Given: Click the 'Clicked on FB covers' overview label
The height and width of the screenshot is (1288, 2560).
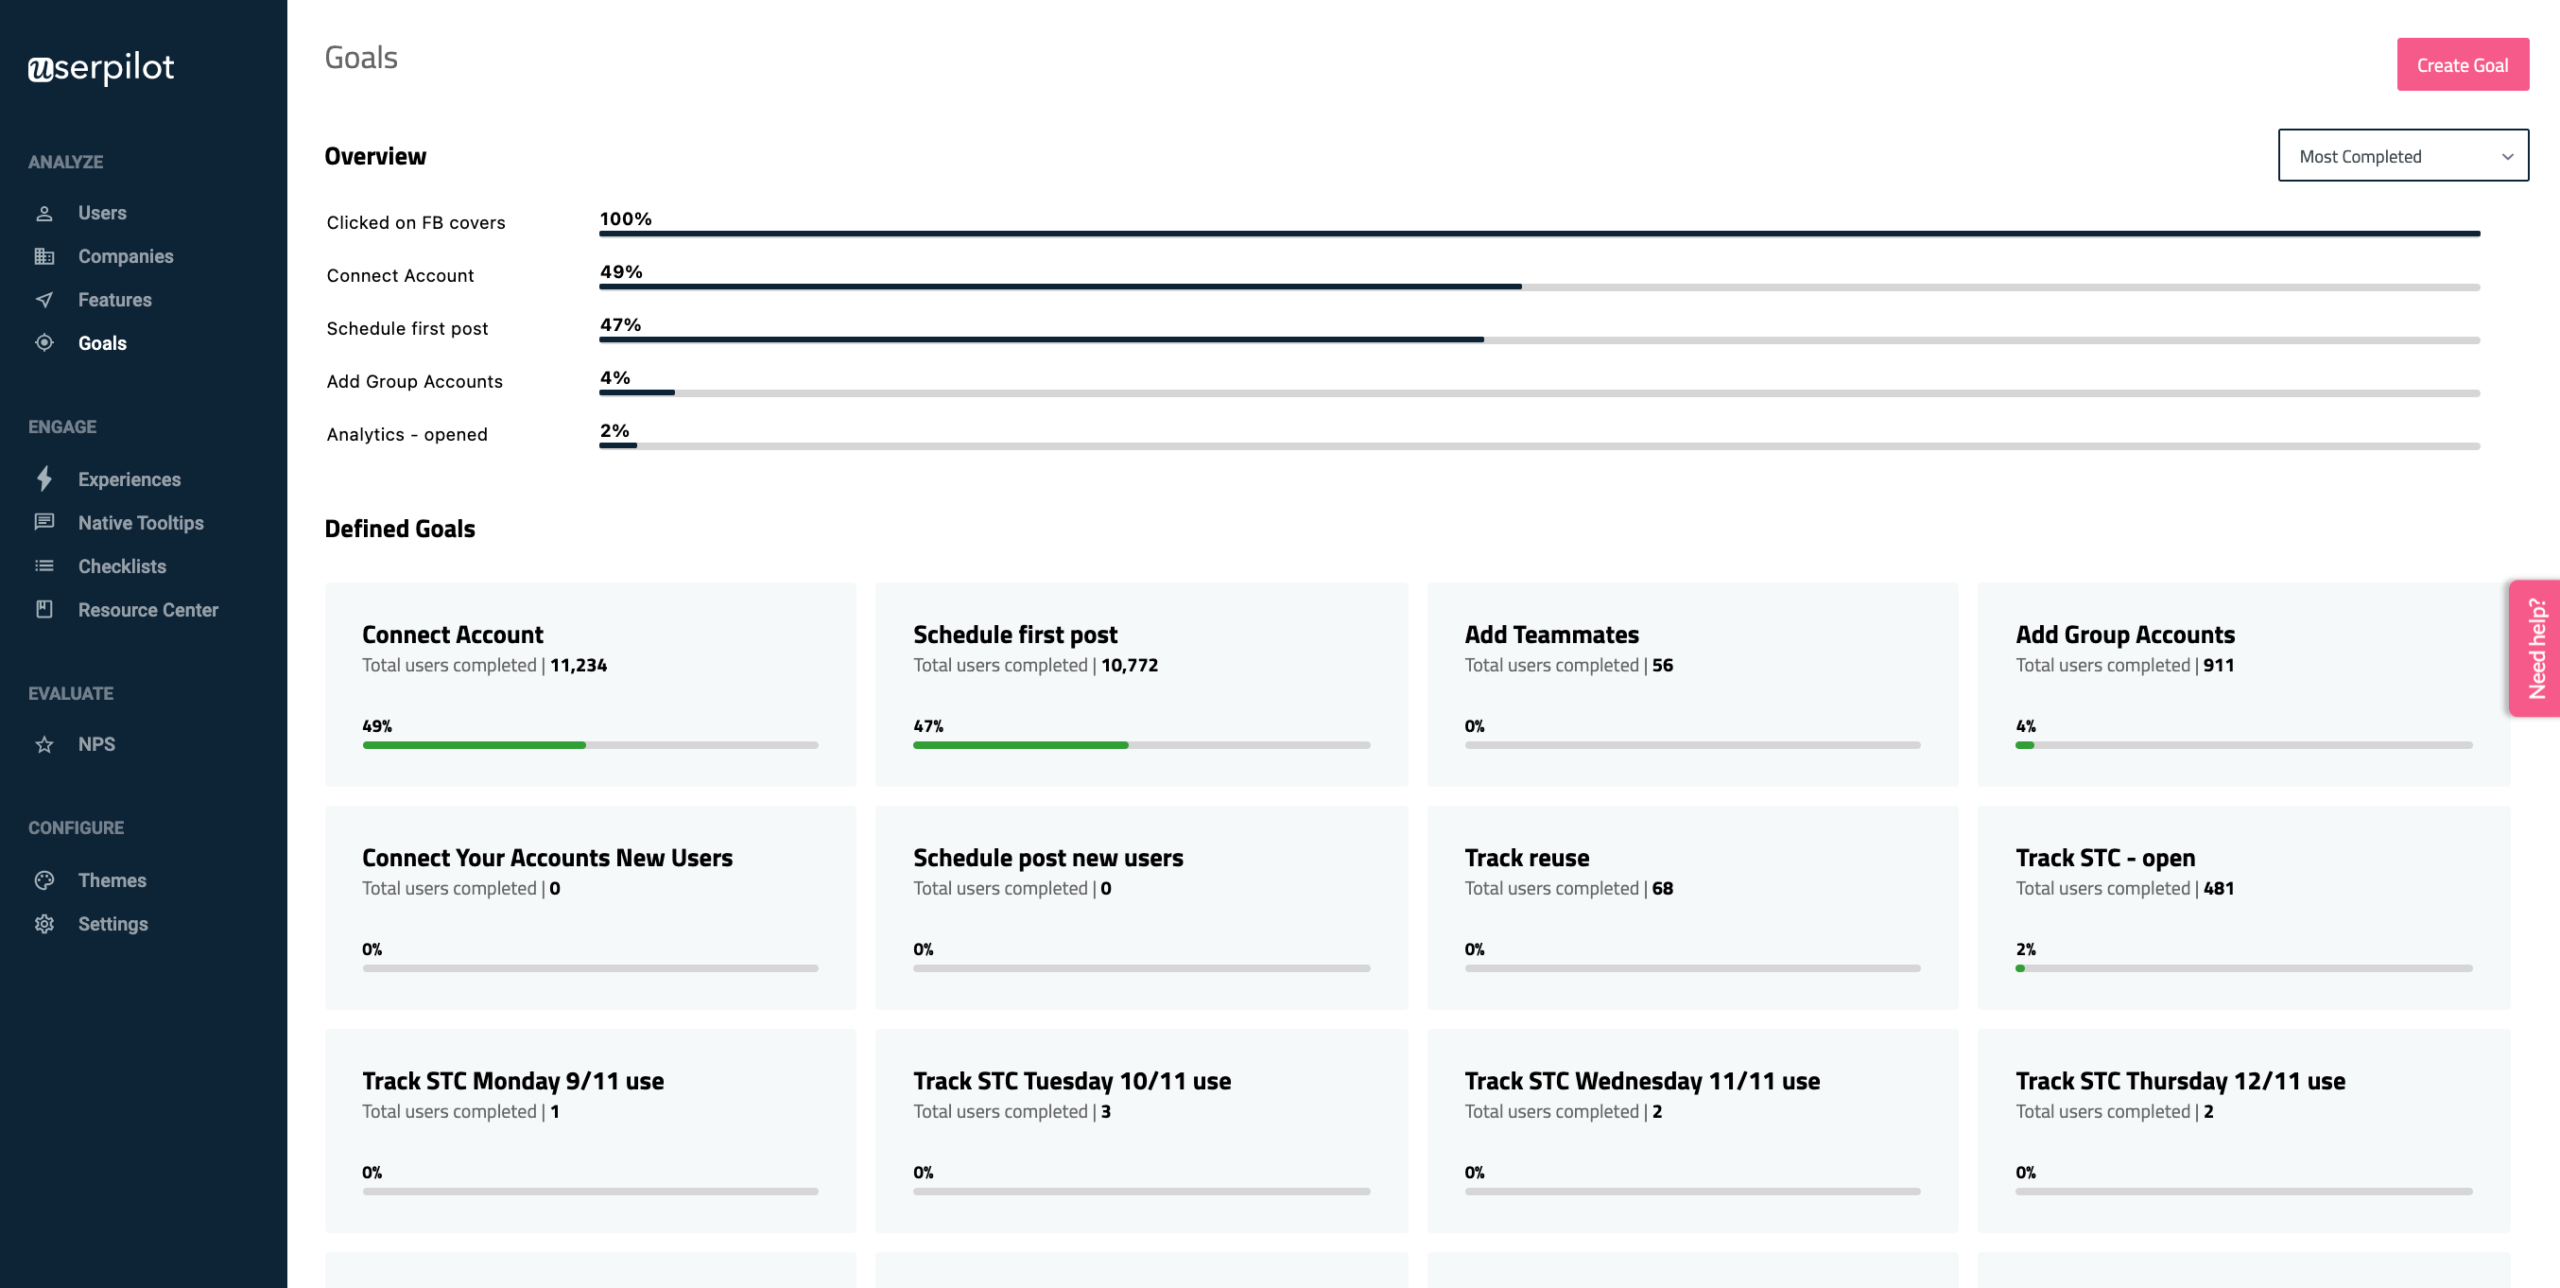Looking at the screenshot, I should pos(416,222).
